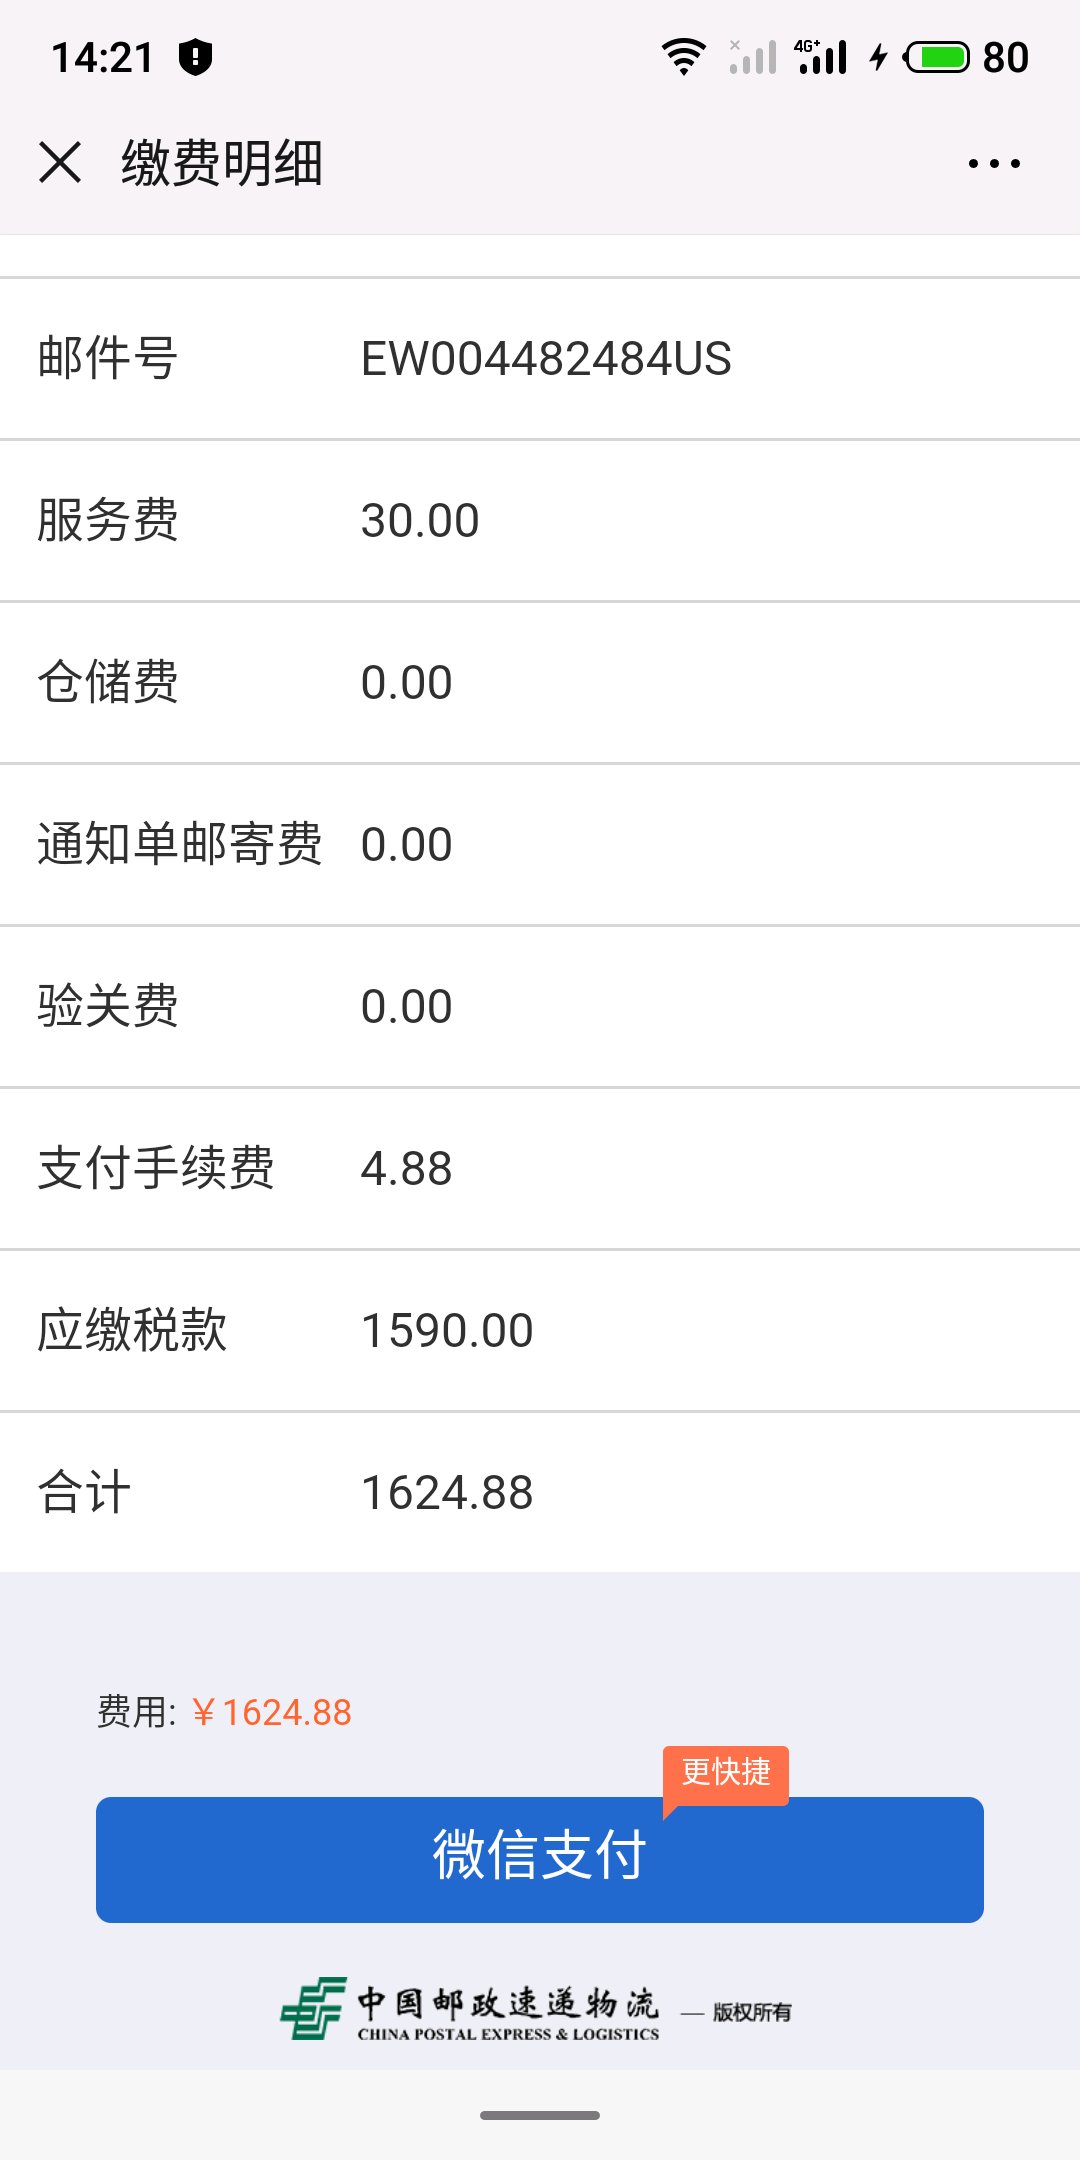Viewport: 1080px width, 2160px height.
Task: Tap the 版权所有 copyright text
Action: (x=752, y=2012)
